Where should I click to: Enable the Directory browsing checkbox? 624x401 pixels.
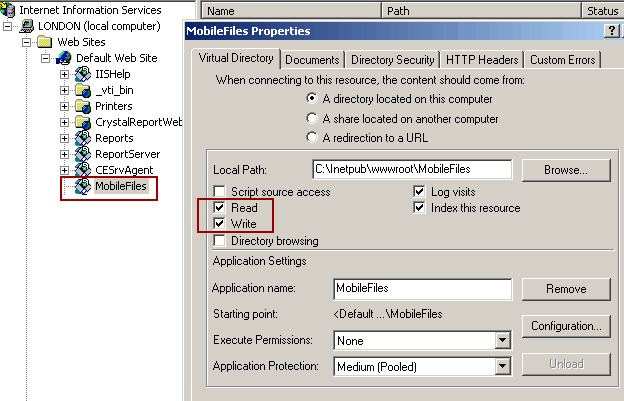(220, 241)
